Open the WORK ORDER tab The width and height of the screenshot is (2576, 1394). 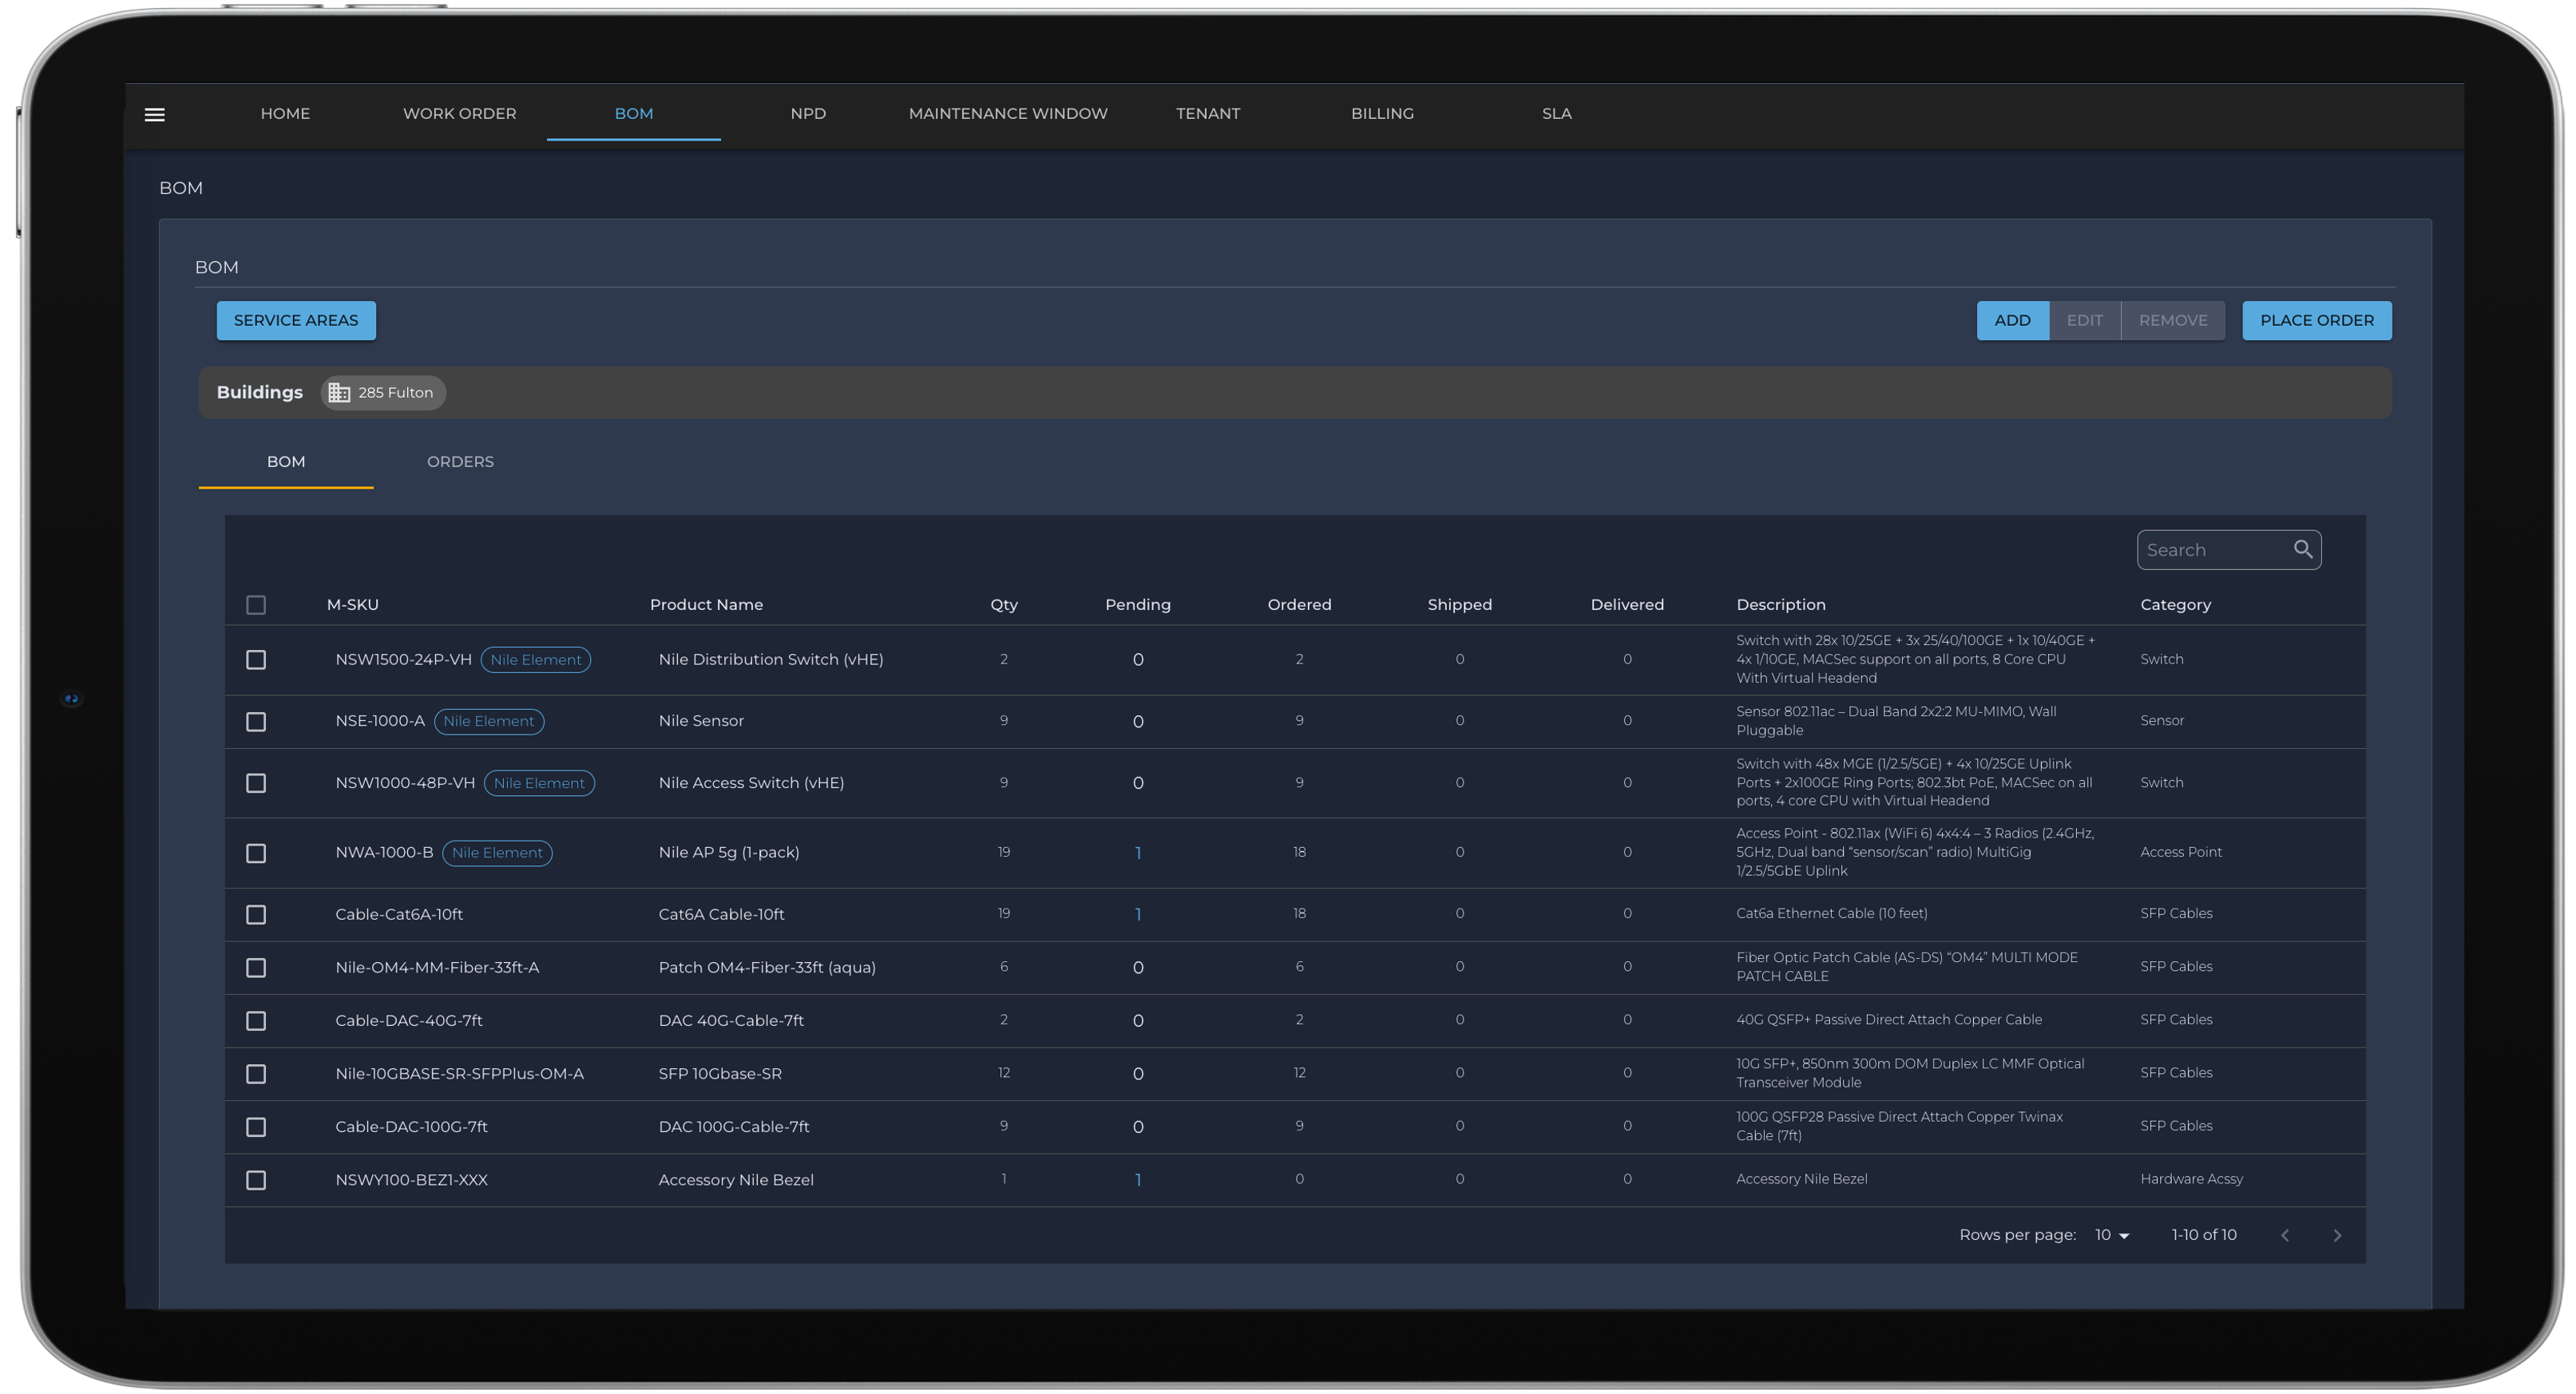[459, 113]
